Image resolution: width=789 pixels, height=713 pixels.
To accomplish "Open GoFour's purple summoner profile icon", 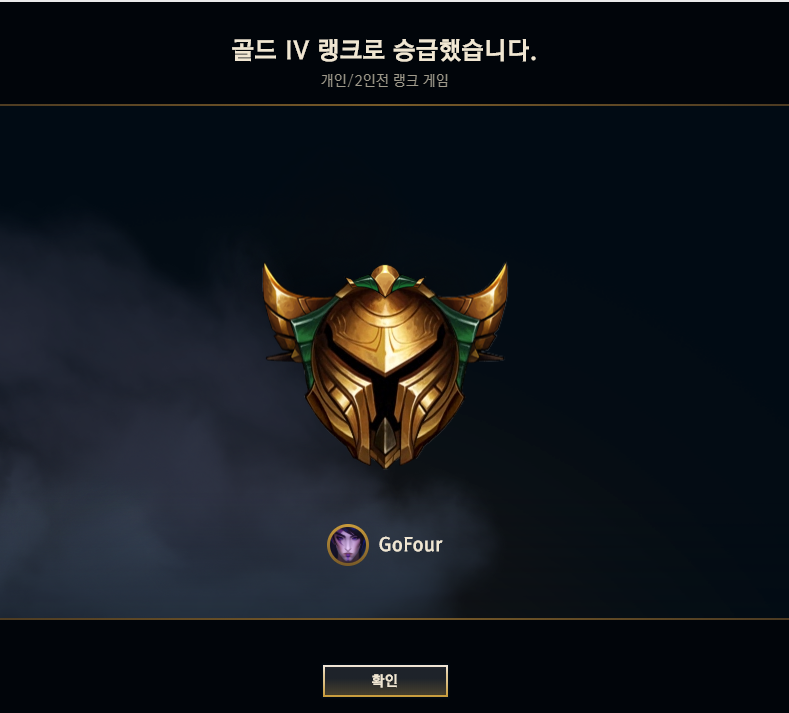I will pos(348,544).
